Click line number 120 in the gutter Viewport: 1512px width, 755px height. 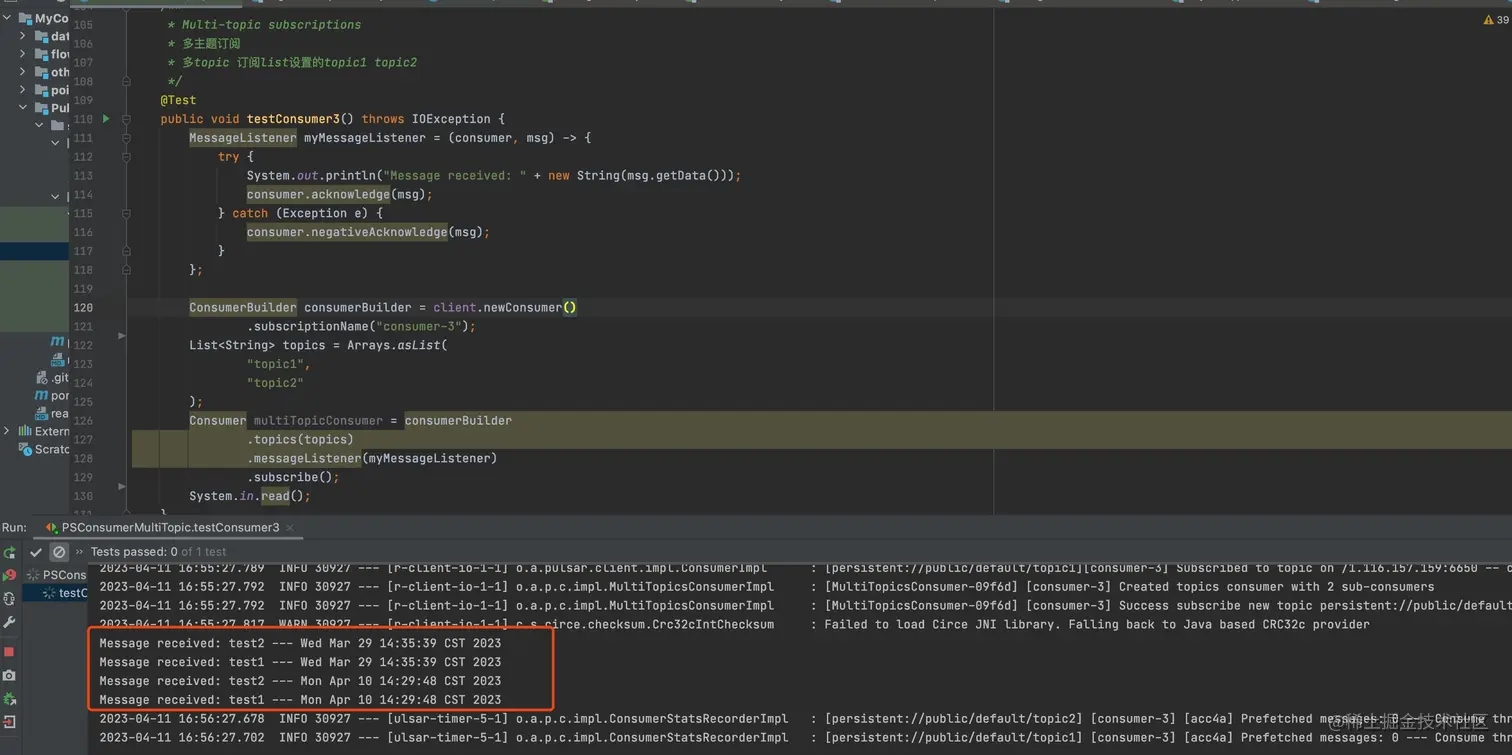coord(83,308)
